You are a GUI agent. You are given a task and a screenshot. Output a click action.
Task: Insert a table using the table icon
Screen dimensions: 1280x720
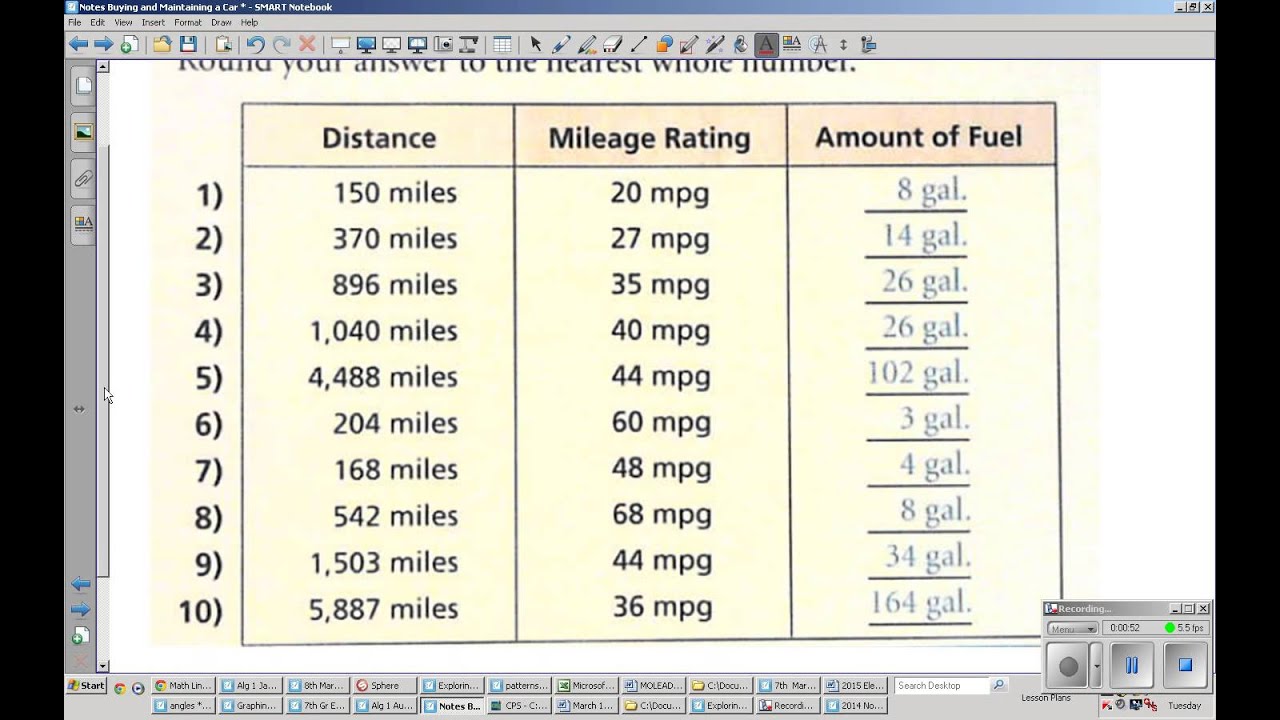[x=502, y=44]
